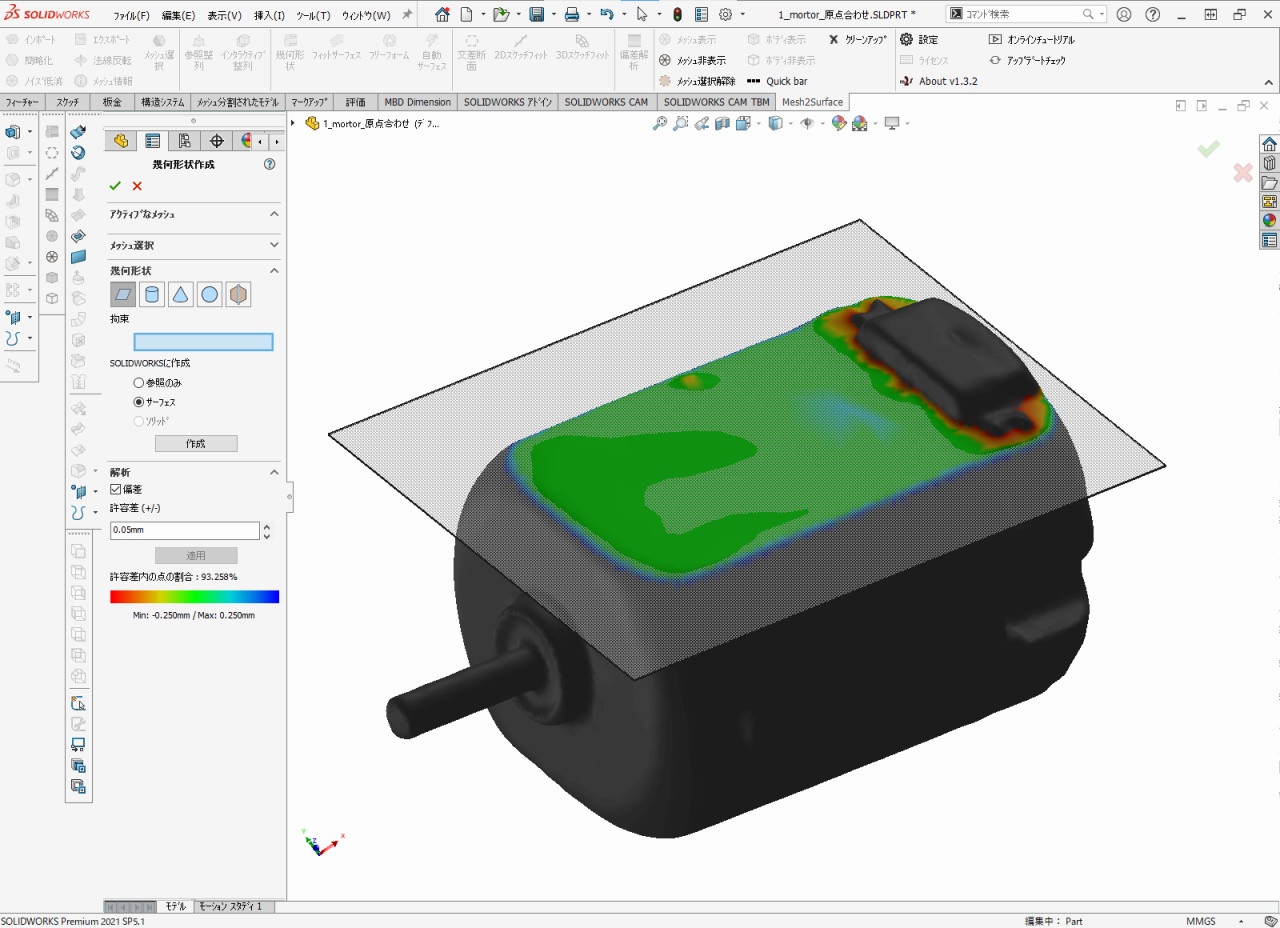Open the ファイル(F) menu
The image size is (1280, 928).
[131, 15]
